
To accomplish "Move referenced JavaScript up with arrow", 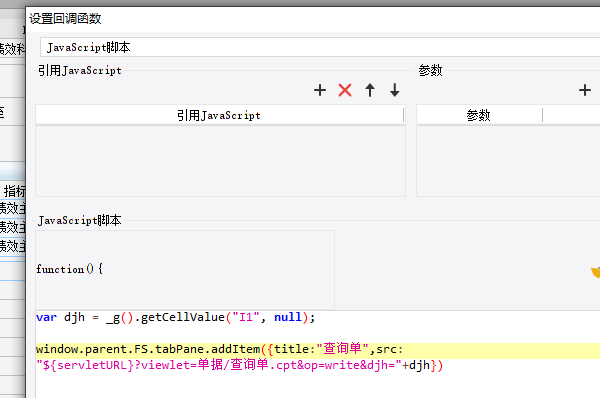I will click(370, 90).
